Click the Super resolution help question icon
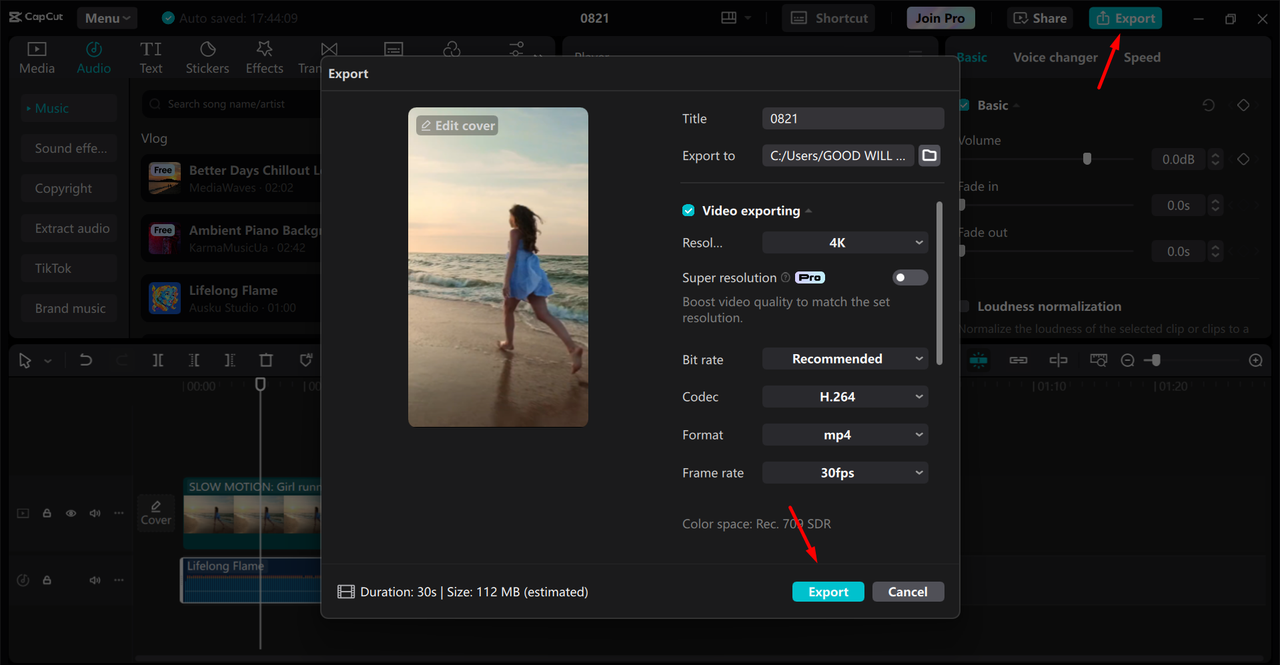 786,278
